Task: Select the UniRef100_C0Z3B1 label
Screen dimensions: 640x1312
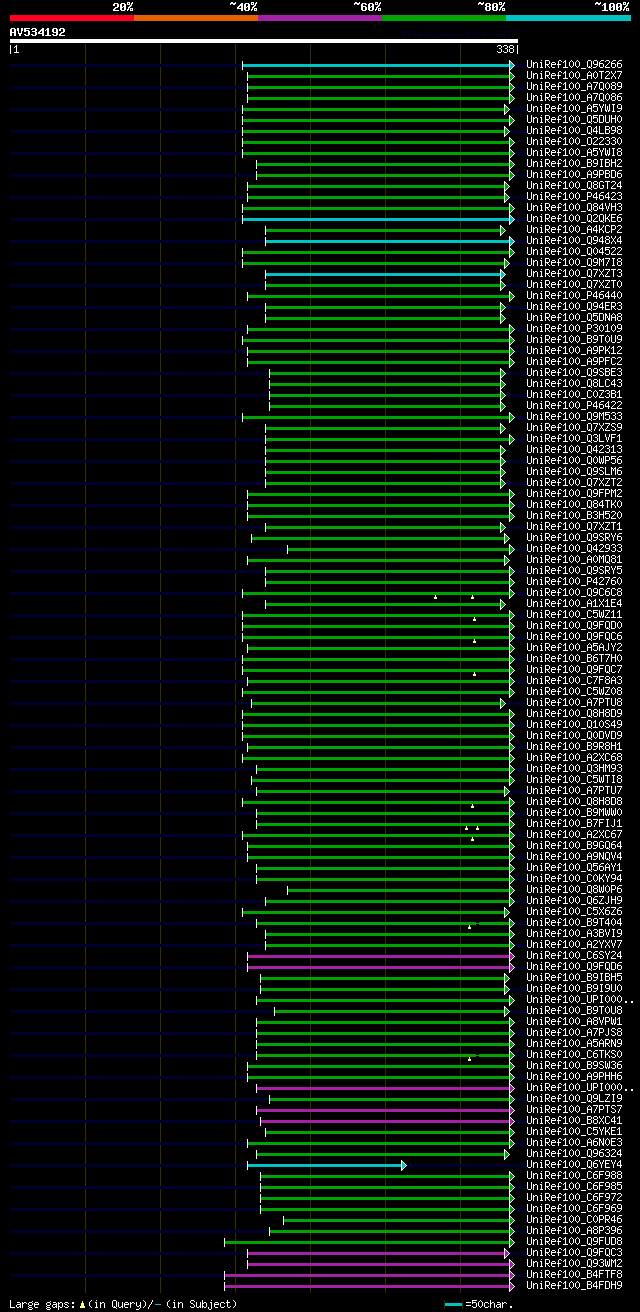Action: [574, 395]
